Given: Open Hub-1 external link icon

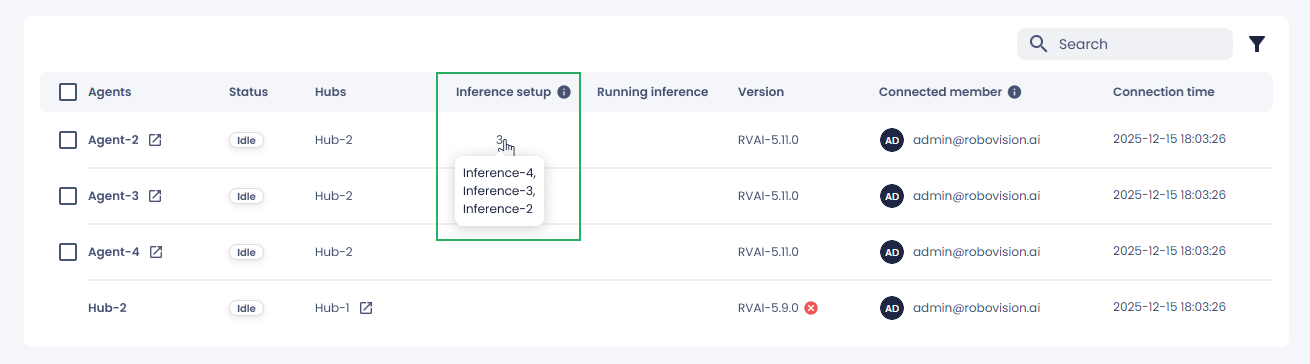Looking at the screenshot, I should (366, 308).
